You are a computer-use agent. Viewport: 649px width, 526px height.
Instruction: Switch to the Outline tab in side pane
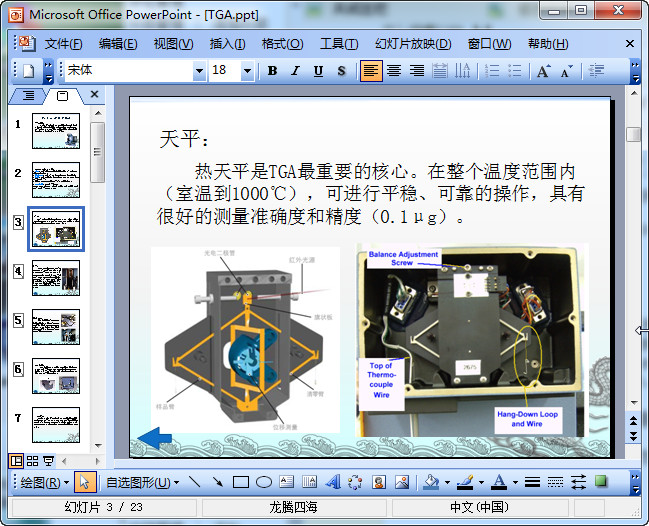(x=28, y=96)
